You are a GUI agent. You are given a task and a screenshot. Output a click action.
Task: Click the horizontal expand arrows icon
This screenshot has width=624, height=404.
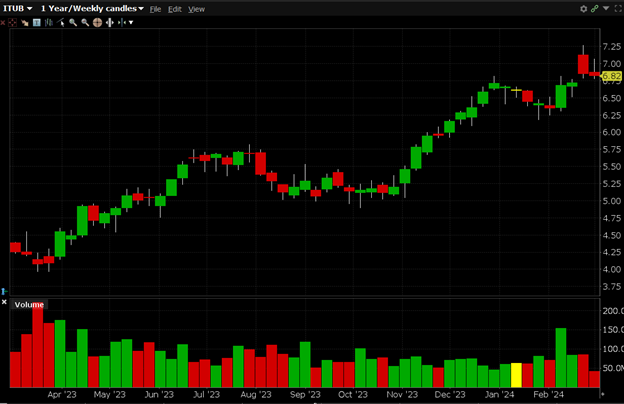coord(110,23)
